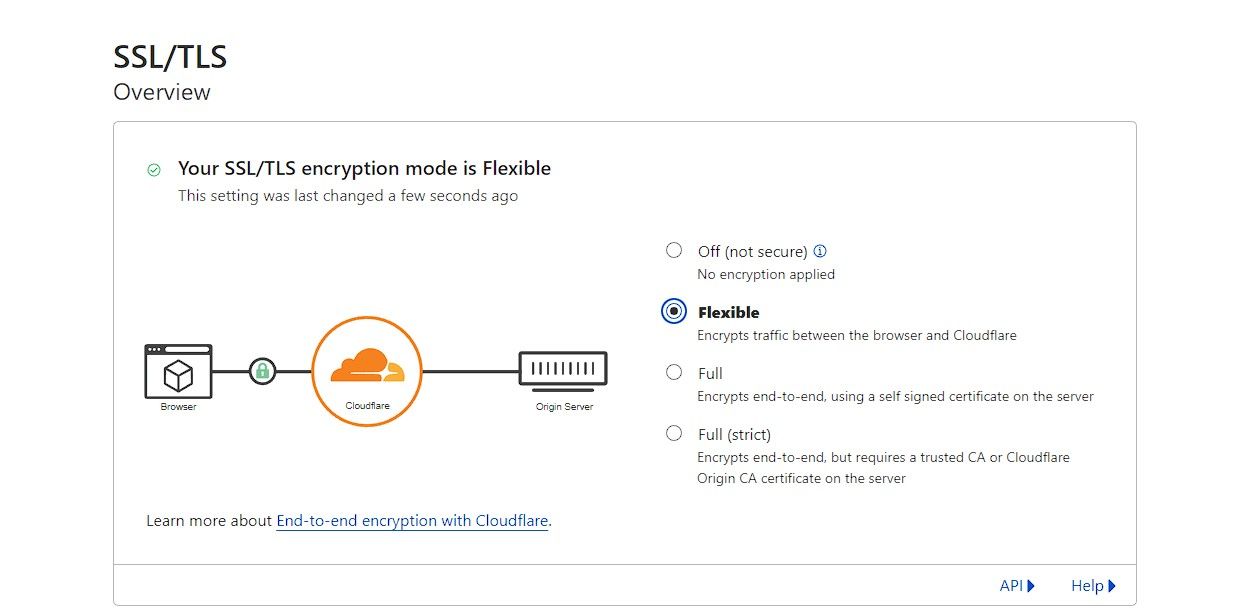The width and height of the screenshot is (1249, 615).
Task: Click the Flexible option label text
Action: [729, 313]
